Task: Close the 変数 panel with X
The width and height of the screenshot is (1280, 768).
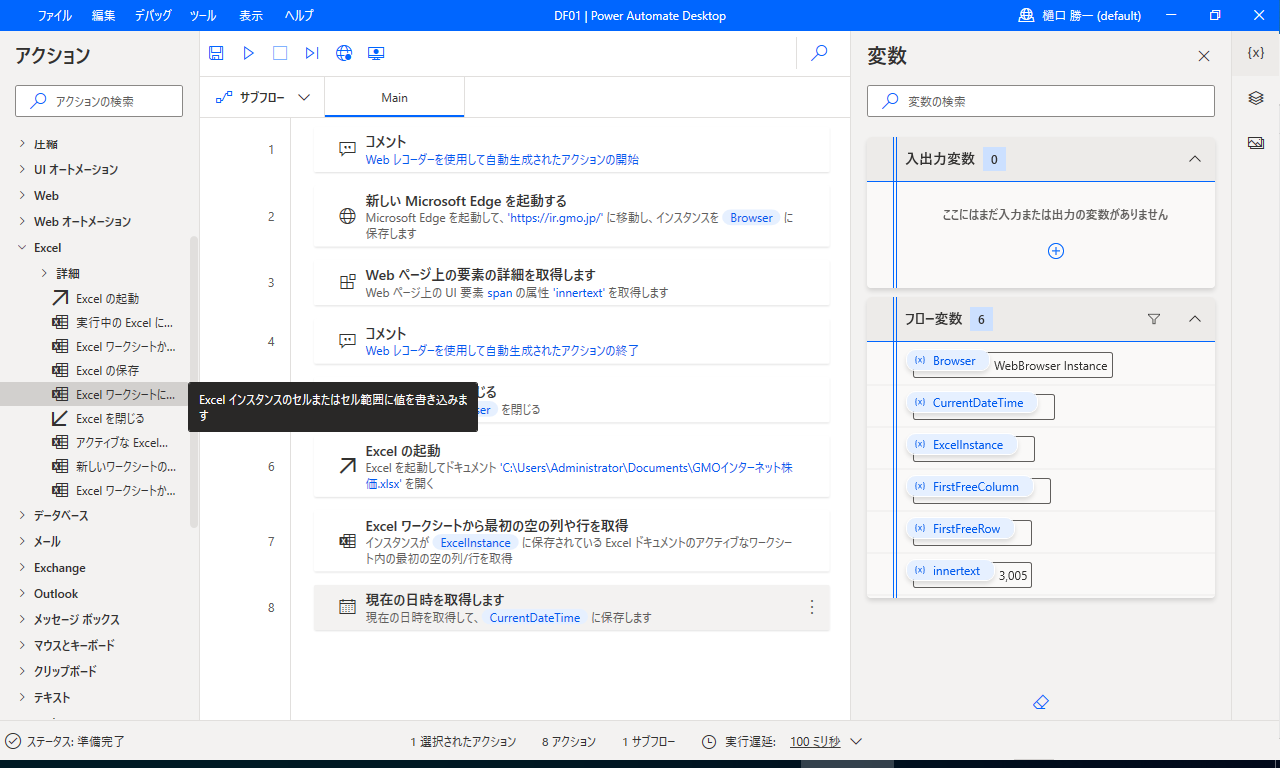Action: tap(1204, 56)
